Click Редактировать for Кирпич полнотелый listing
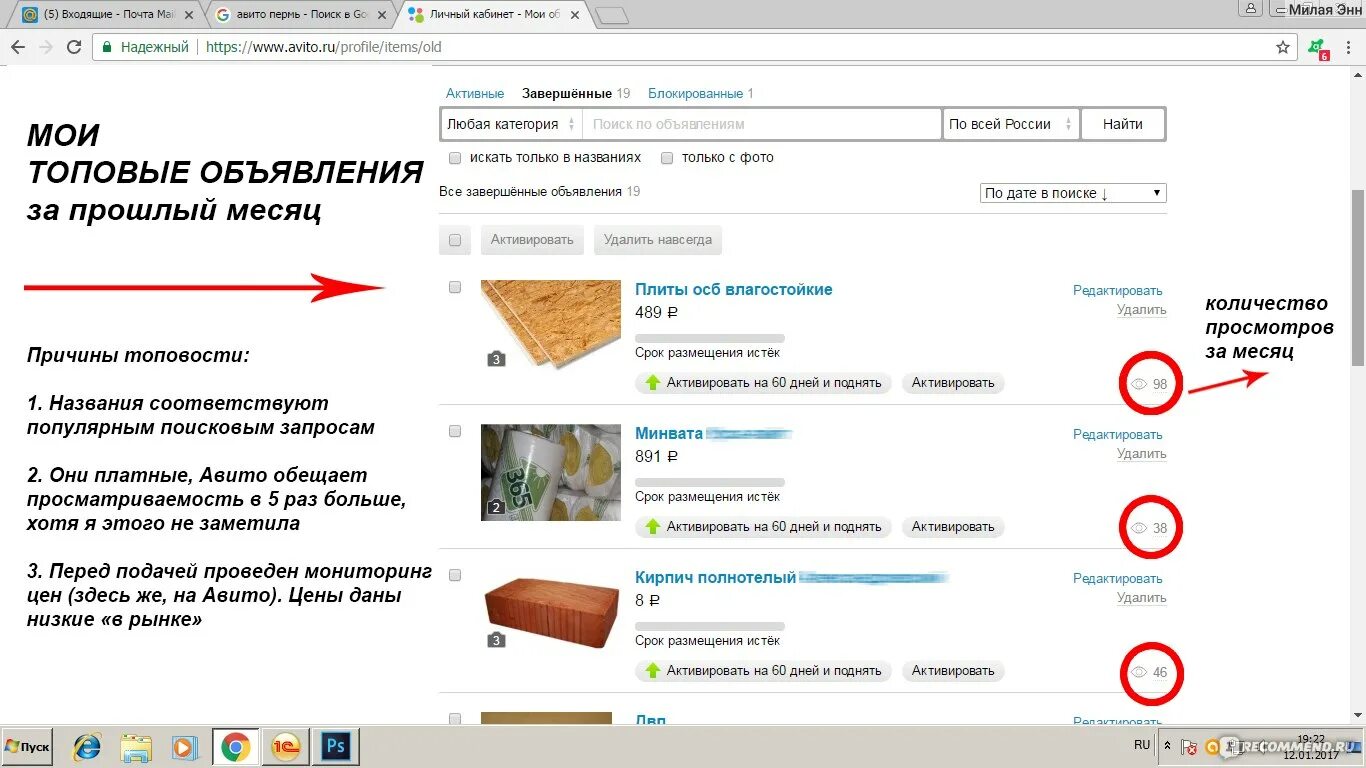Viewport: 1366px width, 768px height. click(x=1118, y=578)
